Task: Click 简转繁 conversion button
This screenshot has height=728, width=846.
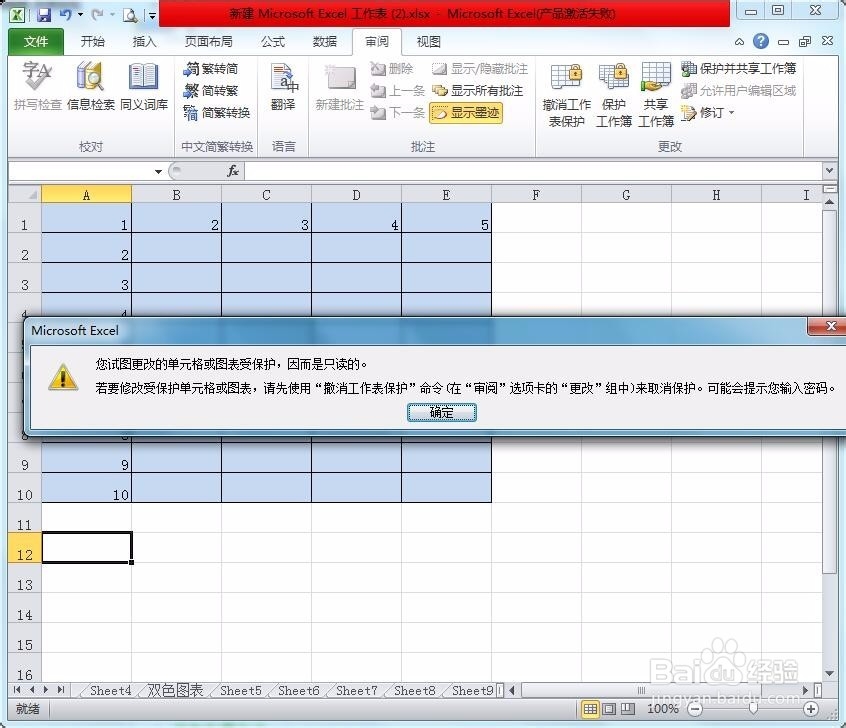Action: [x=211, y=91]
